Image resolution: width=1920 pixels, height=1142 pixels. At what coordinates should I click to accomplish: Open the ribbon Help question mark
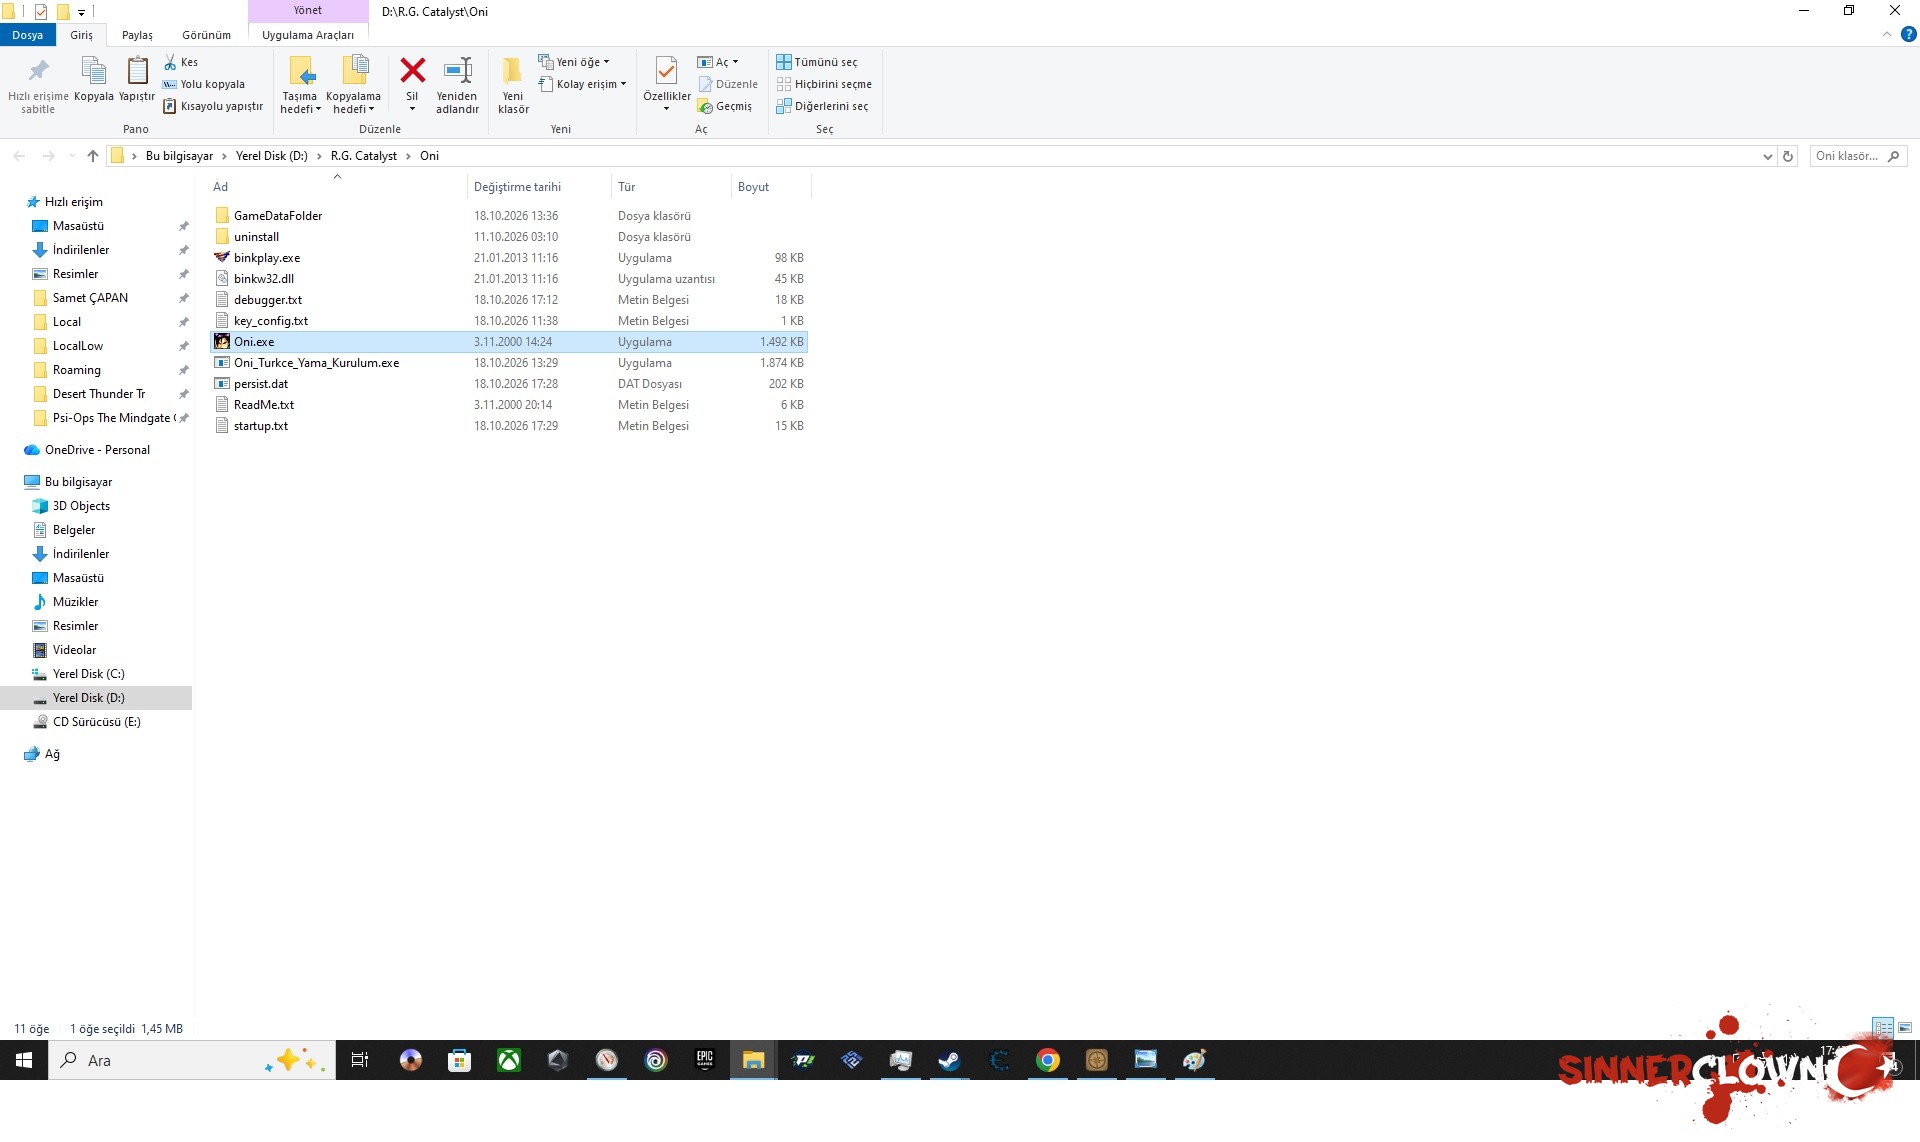(1908, 34)
